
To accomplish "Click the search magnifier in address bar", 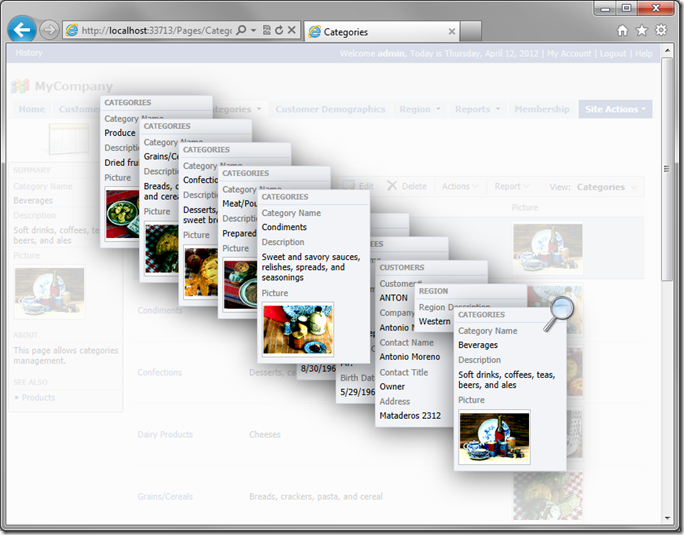I will (x=241, y=30).
